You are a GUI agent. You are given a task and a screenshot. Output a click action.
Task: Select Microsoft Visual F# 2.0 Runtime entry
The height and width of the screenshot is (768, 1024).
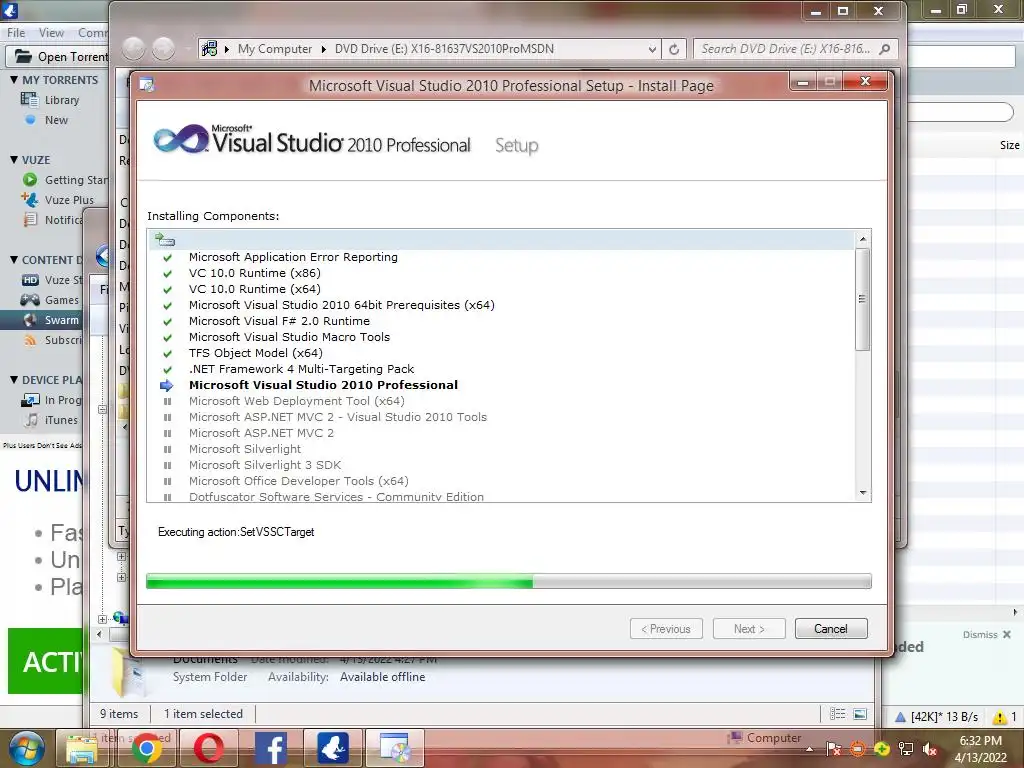tap(279, 321)
